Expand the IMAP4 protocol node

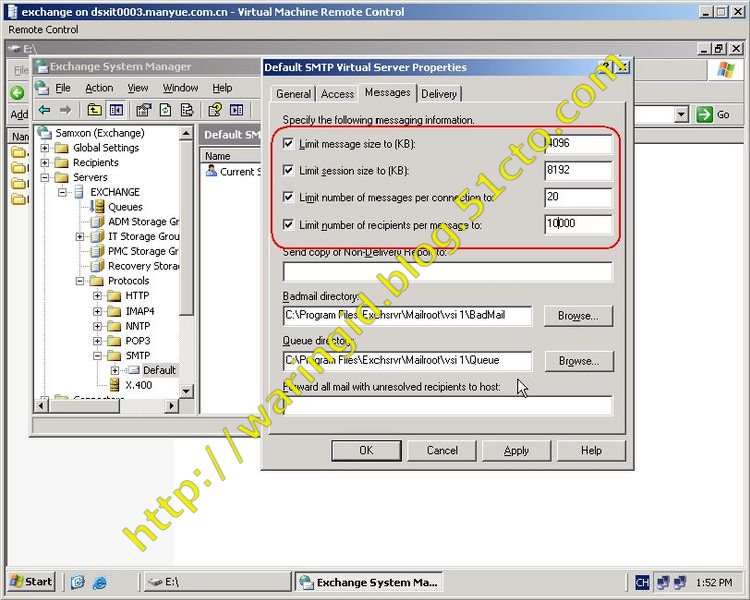click(98, 311)
